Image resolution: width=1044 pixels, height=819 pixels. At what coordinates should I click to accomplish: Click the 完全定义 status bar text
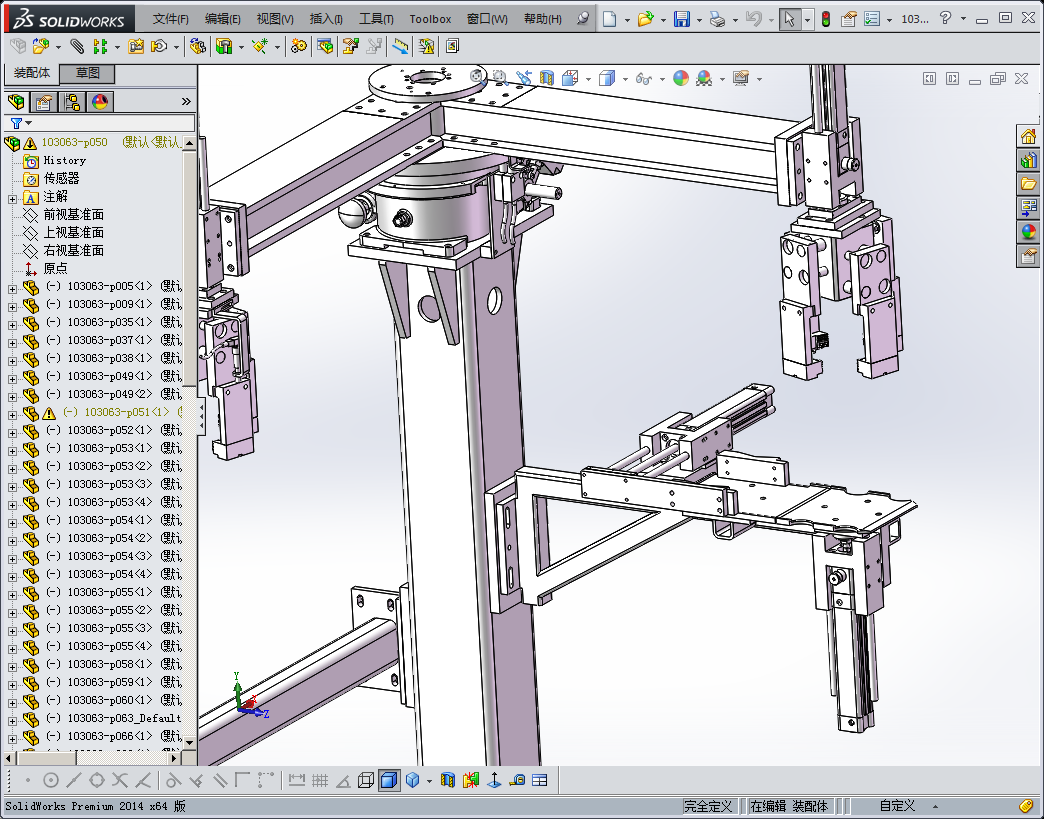708,806
